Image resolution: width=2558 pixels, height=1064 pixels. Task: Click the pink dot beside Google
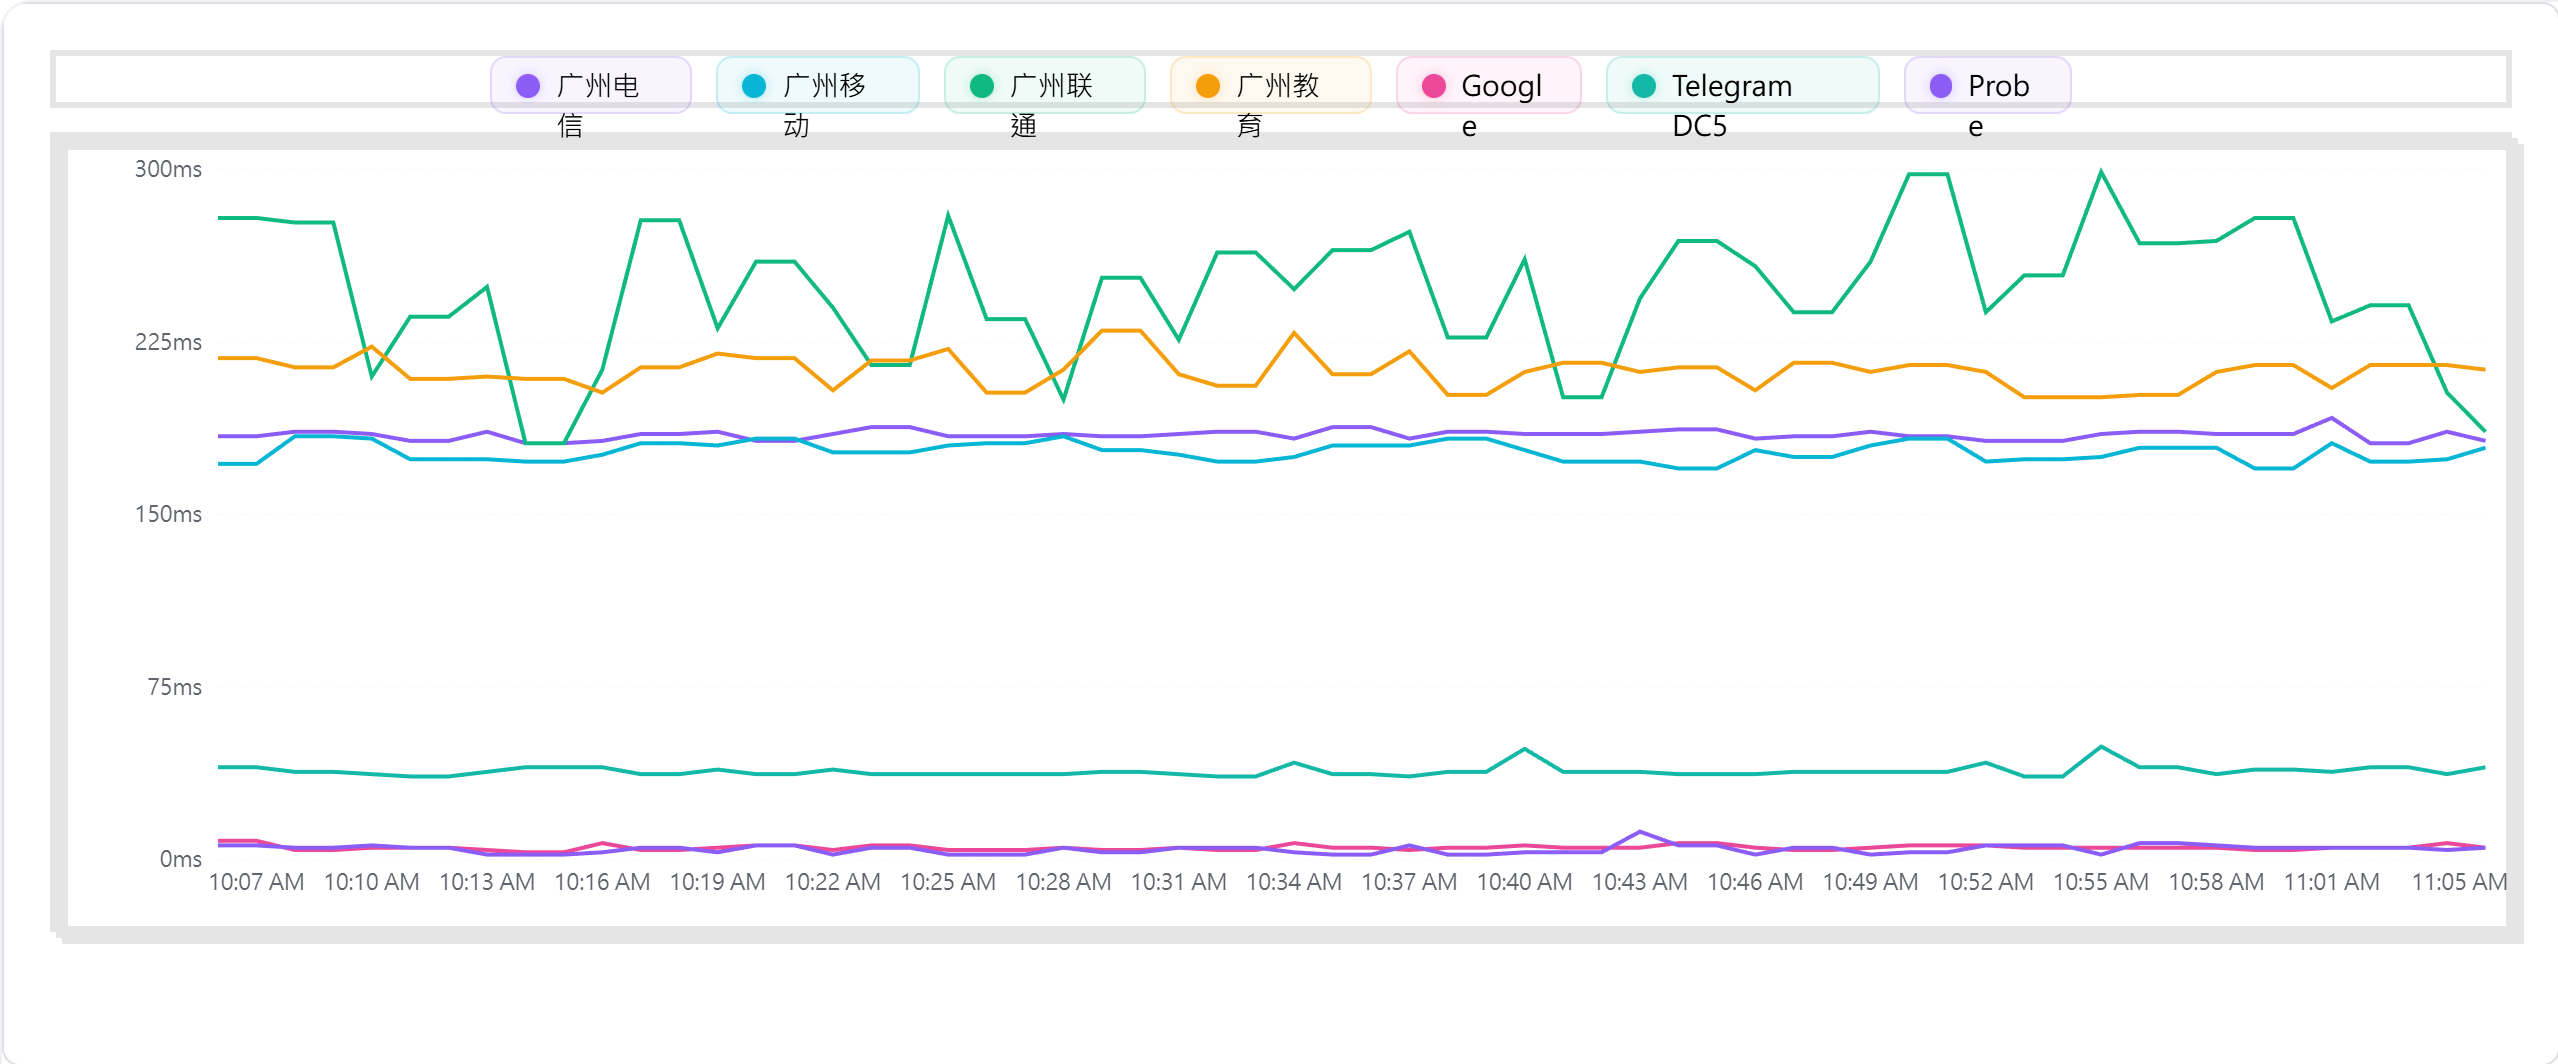pos(1434,86)
